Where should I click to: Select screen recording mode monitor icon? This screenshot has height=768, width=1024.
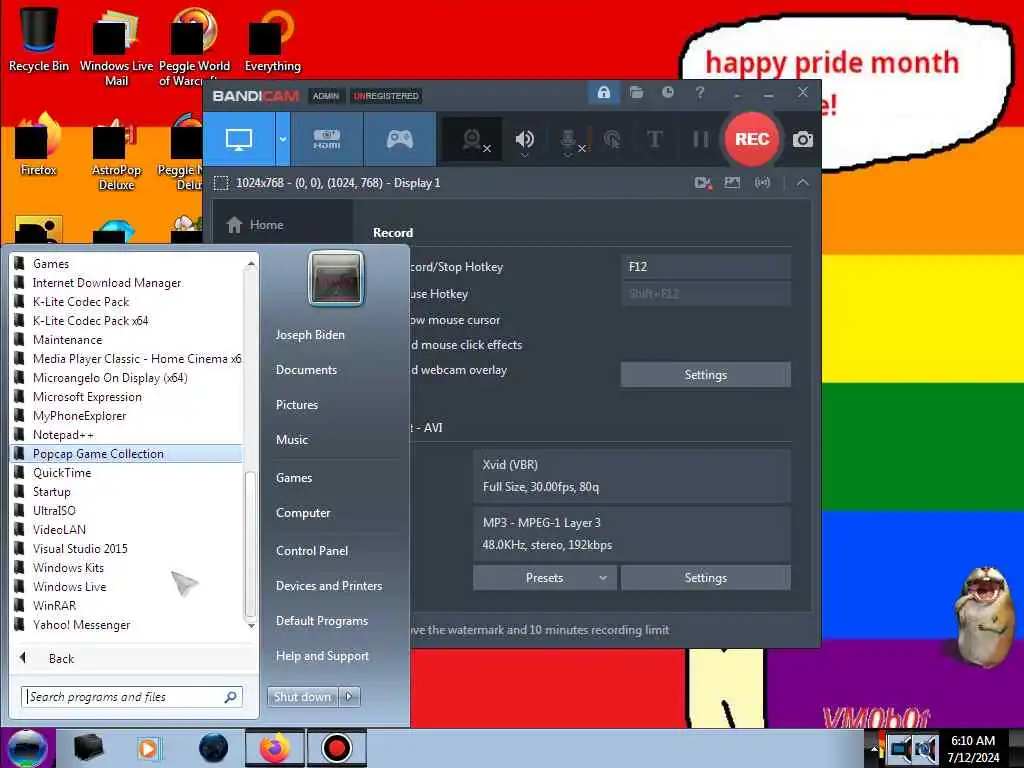pyautogui.click(x=239, y=139)
